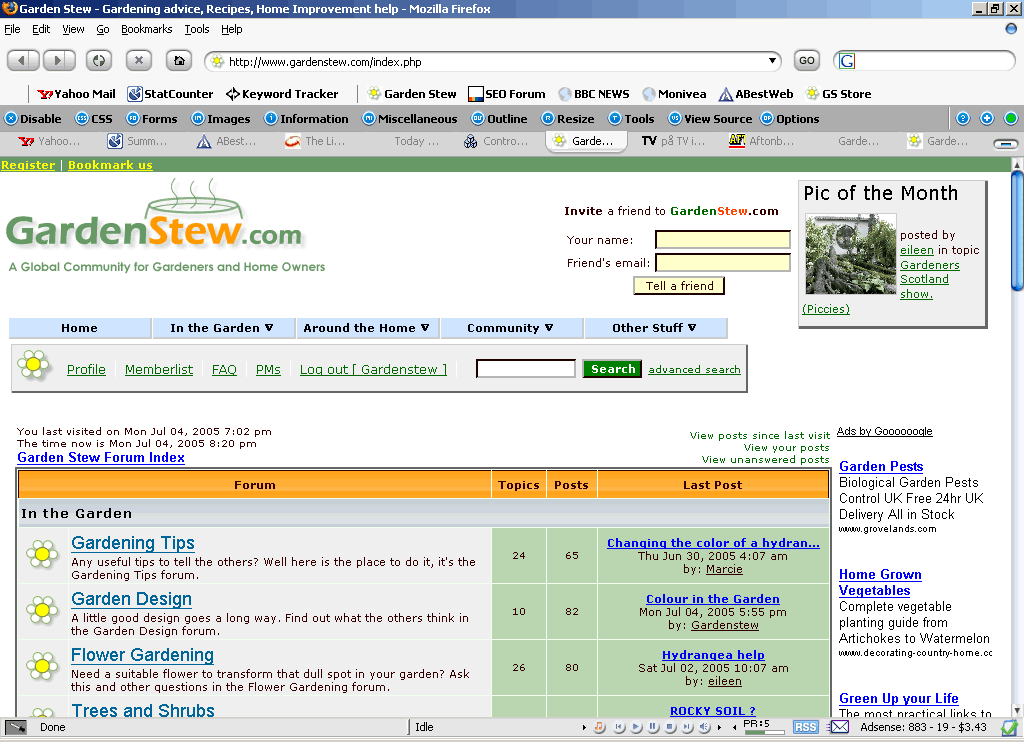Click the RSS icon in status bar
Image resolution: width=1024 pixels, height=742 pixels.
(805, 727)
